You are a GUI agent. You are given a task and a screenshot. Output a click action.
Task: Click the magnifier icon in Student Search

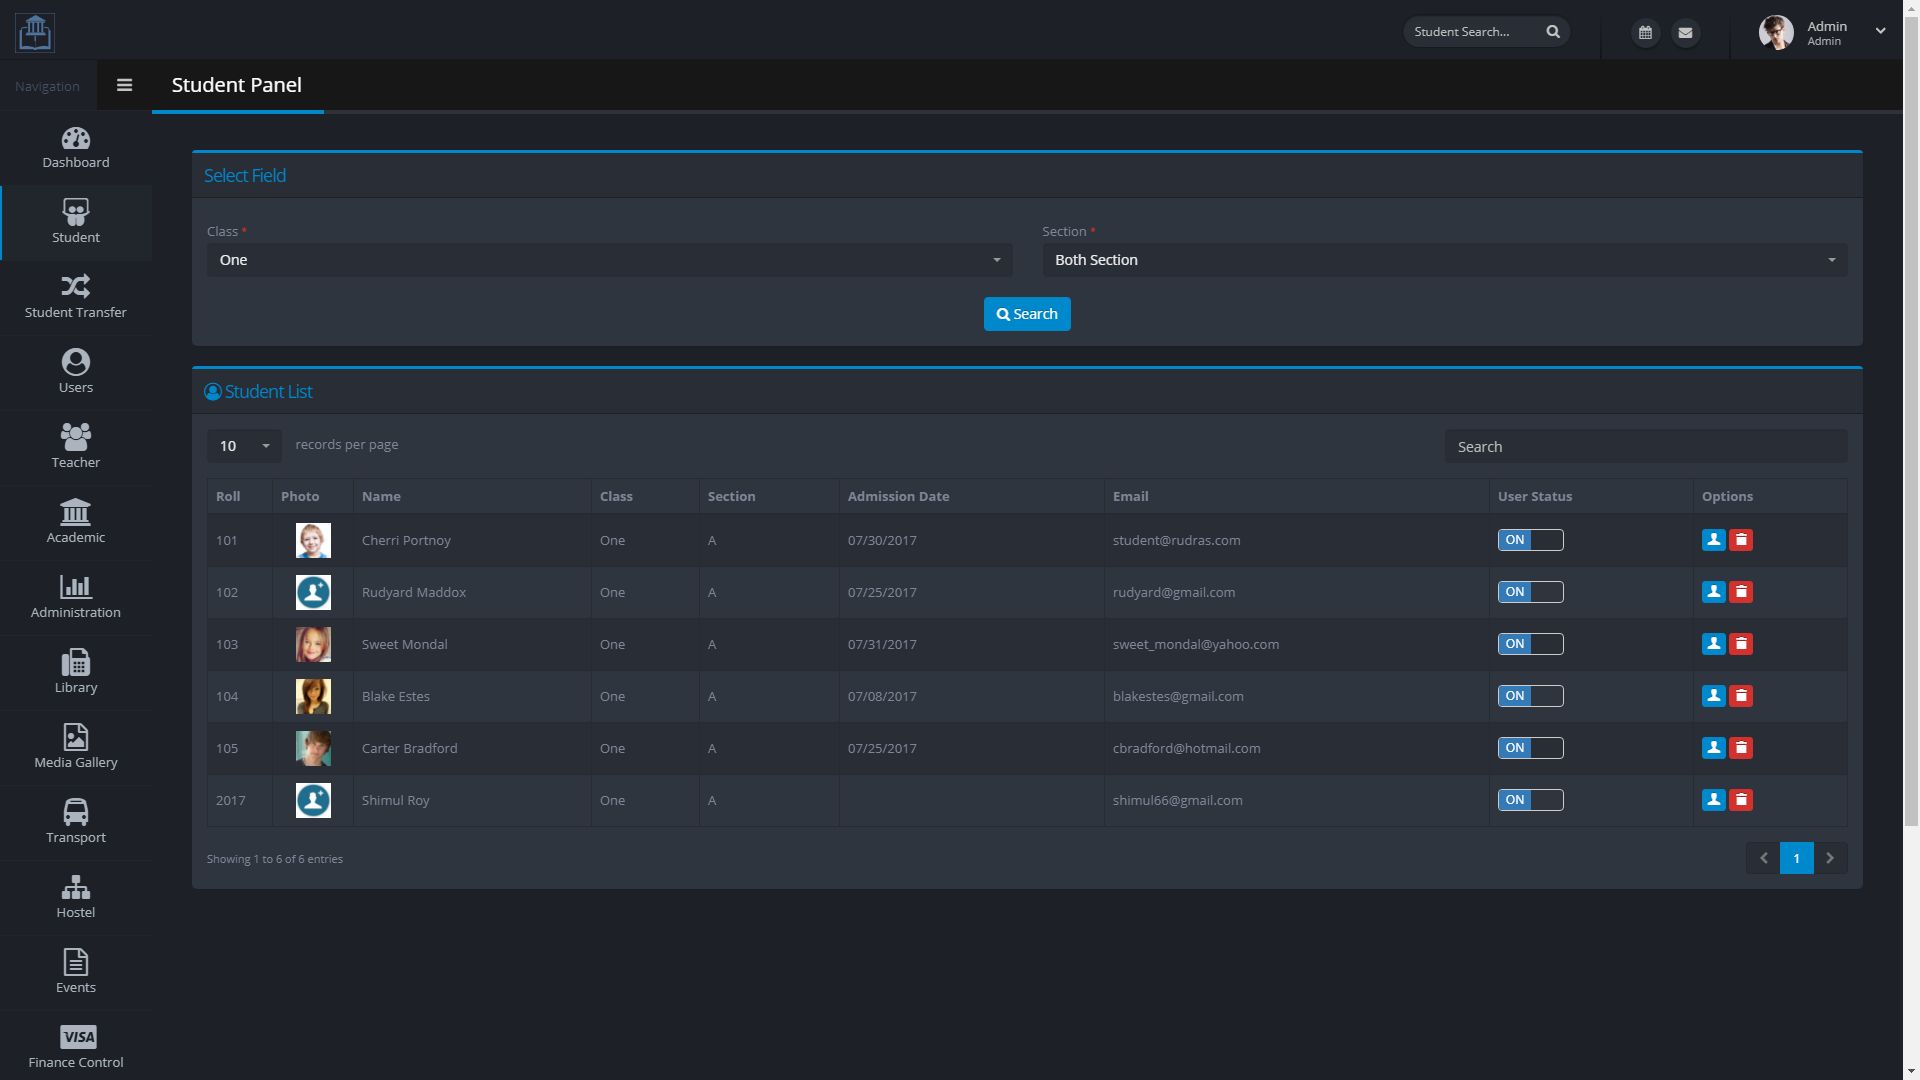click(1553, 32)
